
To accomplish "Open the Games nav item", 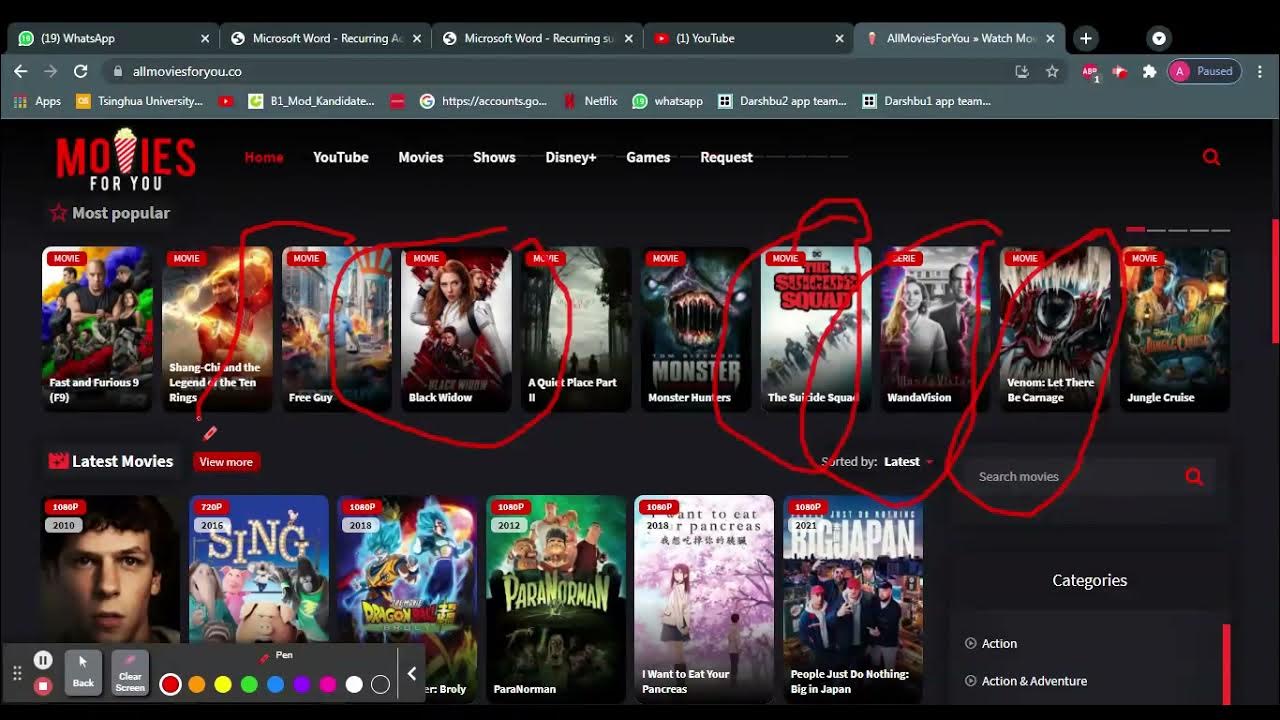I will point(648,157).
